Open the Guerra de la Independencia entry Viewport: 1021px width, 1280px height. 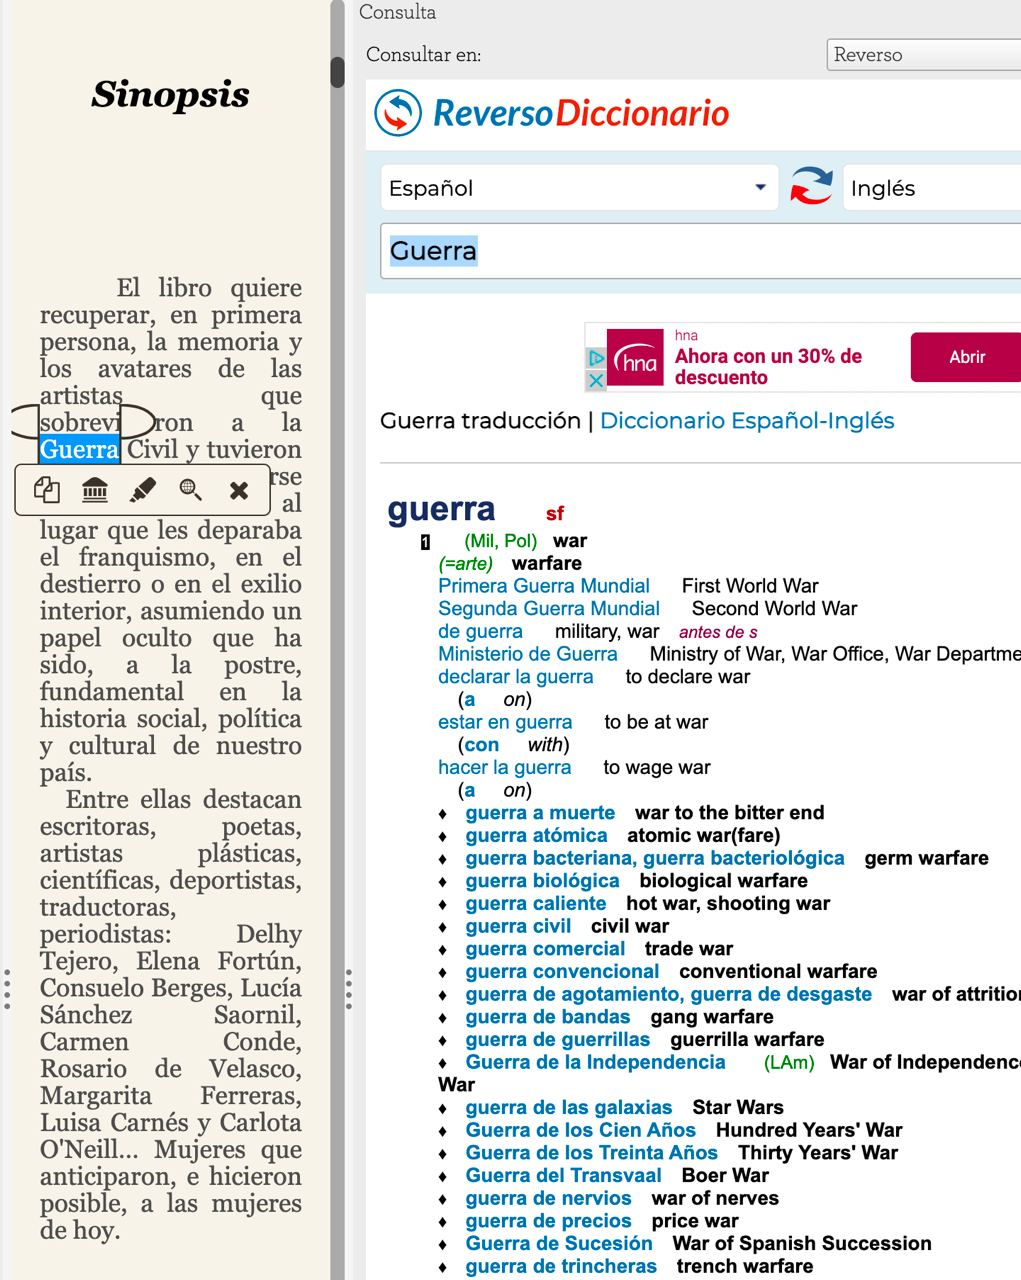[x=595, y=1063]
